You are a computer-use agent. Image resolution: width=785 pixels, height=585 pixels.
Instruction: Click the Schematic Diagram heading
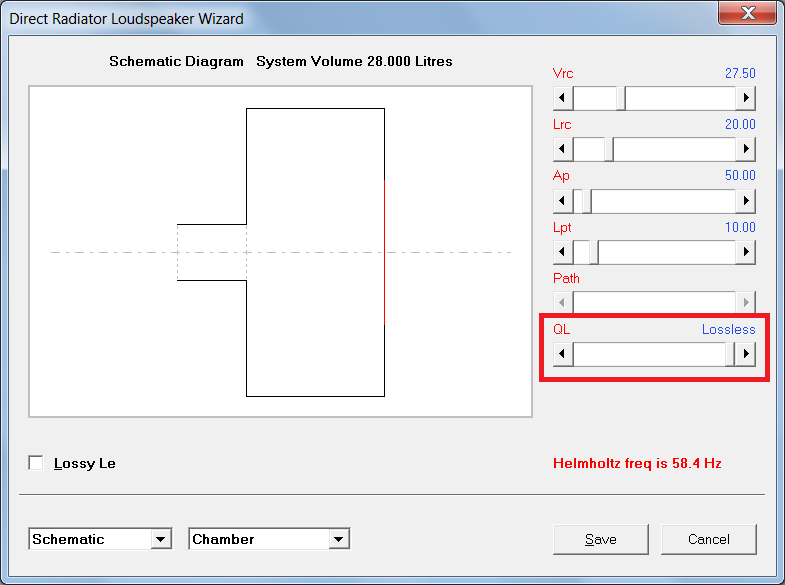[176, 61]
